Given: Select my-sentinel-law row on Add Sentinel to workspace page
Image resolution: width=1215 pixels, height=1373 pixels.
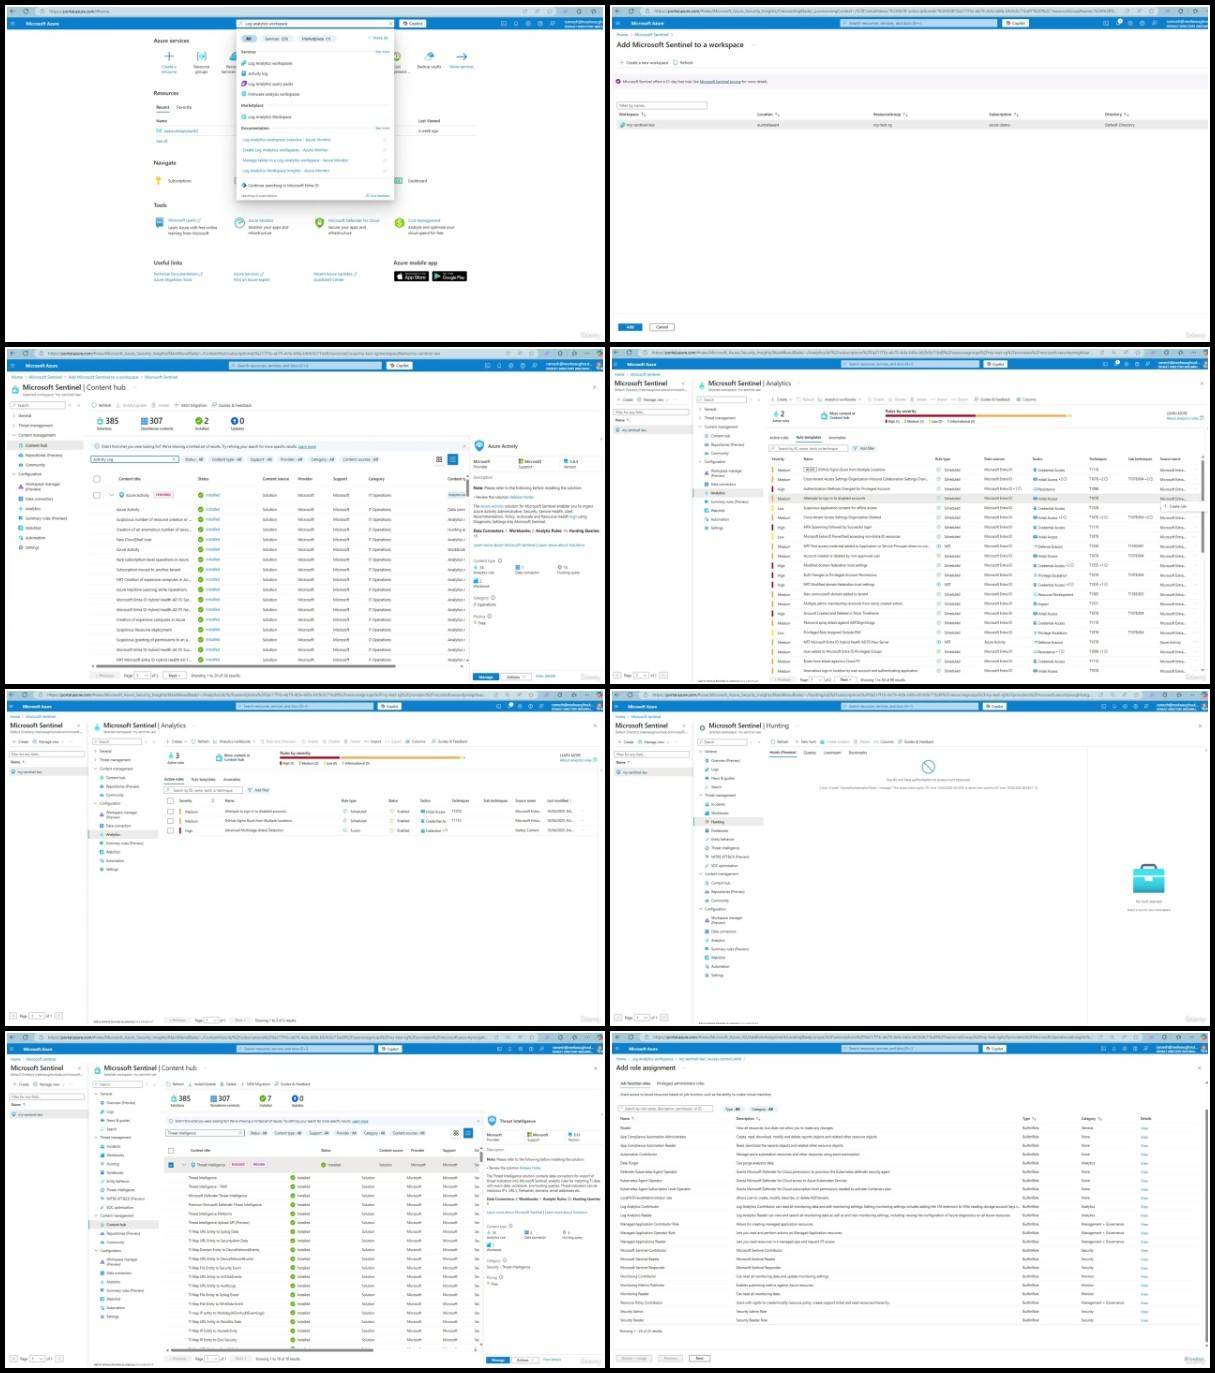Looking at the screenshot, I should tap(911, 125).
